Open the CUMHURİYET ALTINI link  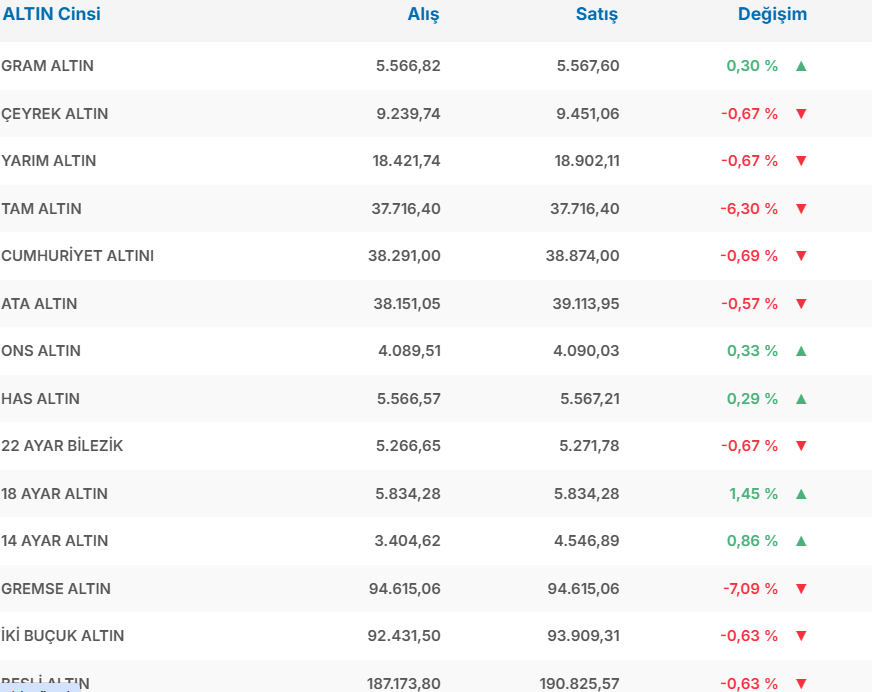pos(78,256)
